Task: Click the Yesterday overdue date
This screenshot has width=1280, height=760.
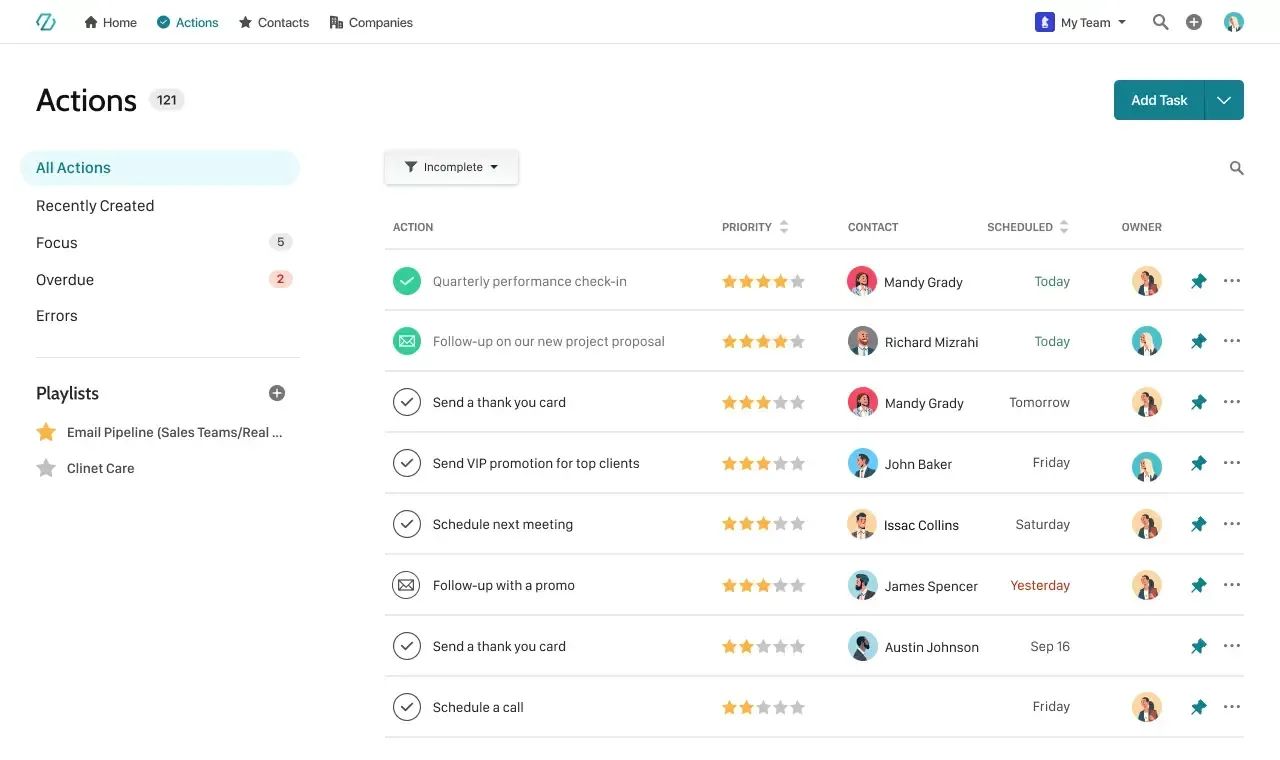Action: point(1040,585)
